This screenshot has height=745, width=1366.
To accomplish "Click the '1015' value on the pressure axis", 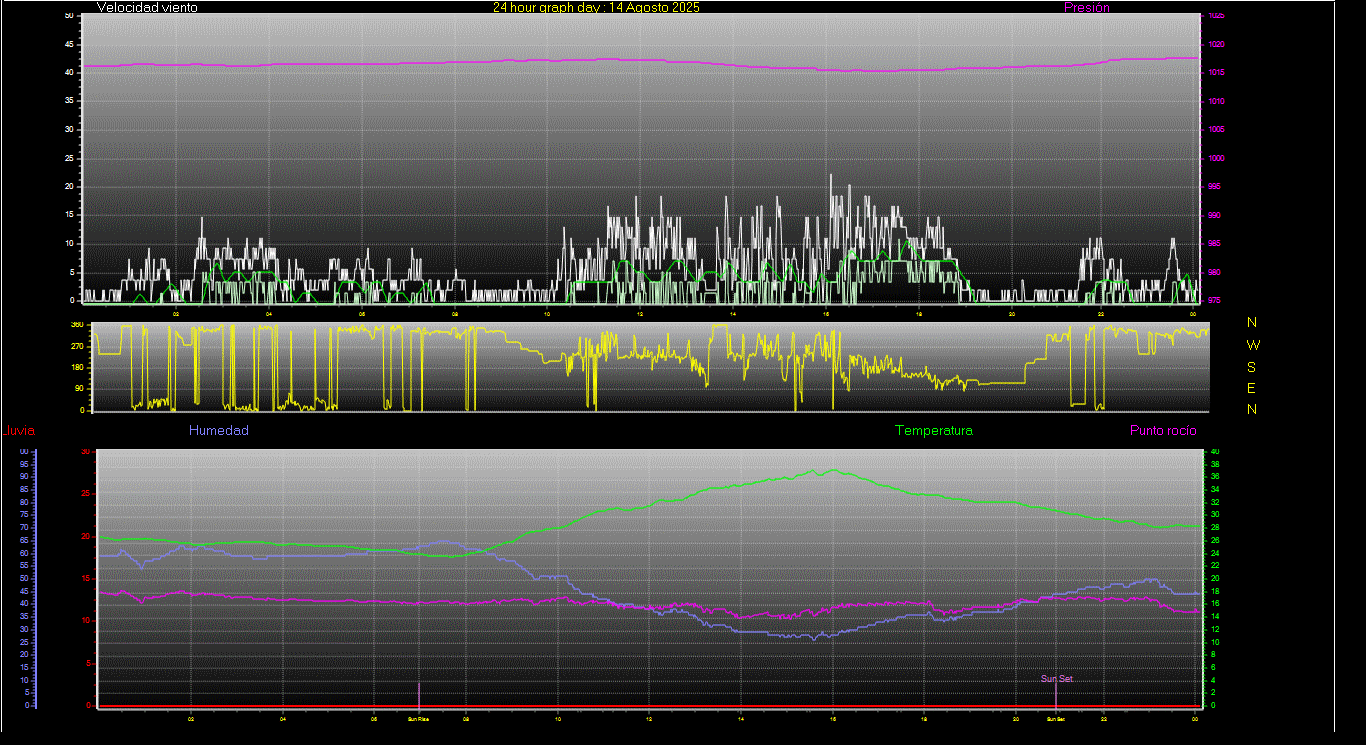I will 1215,73.
